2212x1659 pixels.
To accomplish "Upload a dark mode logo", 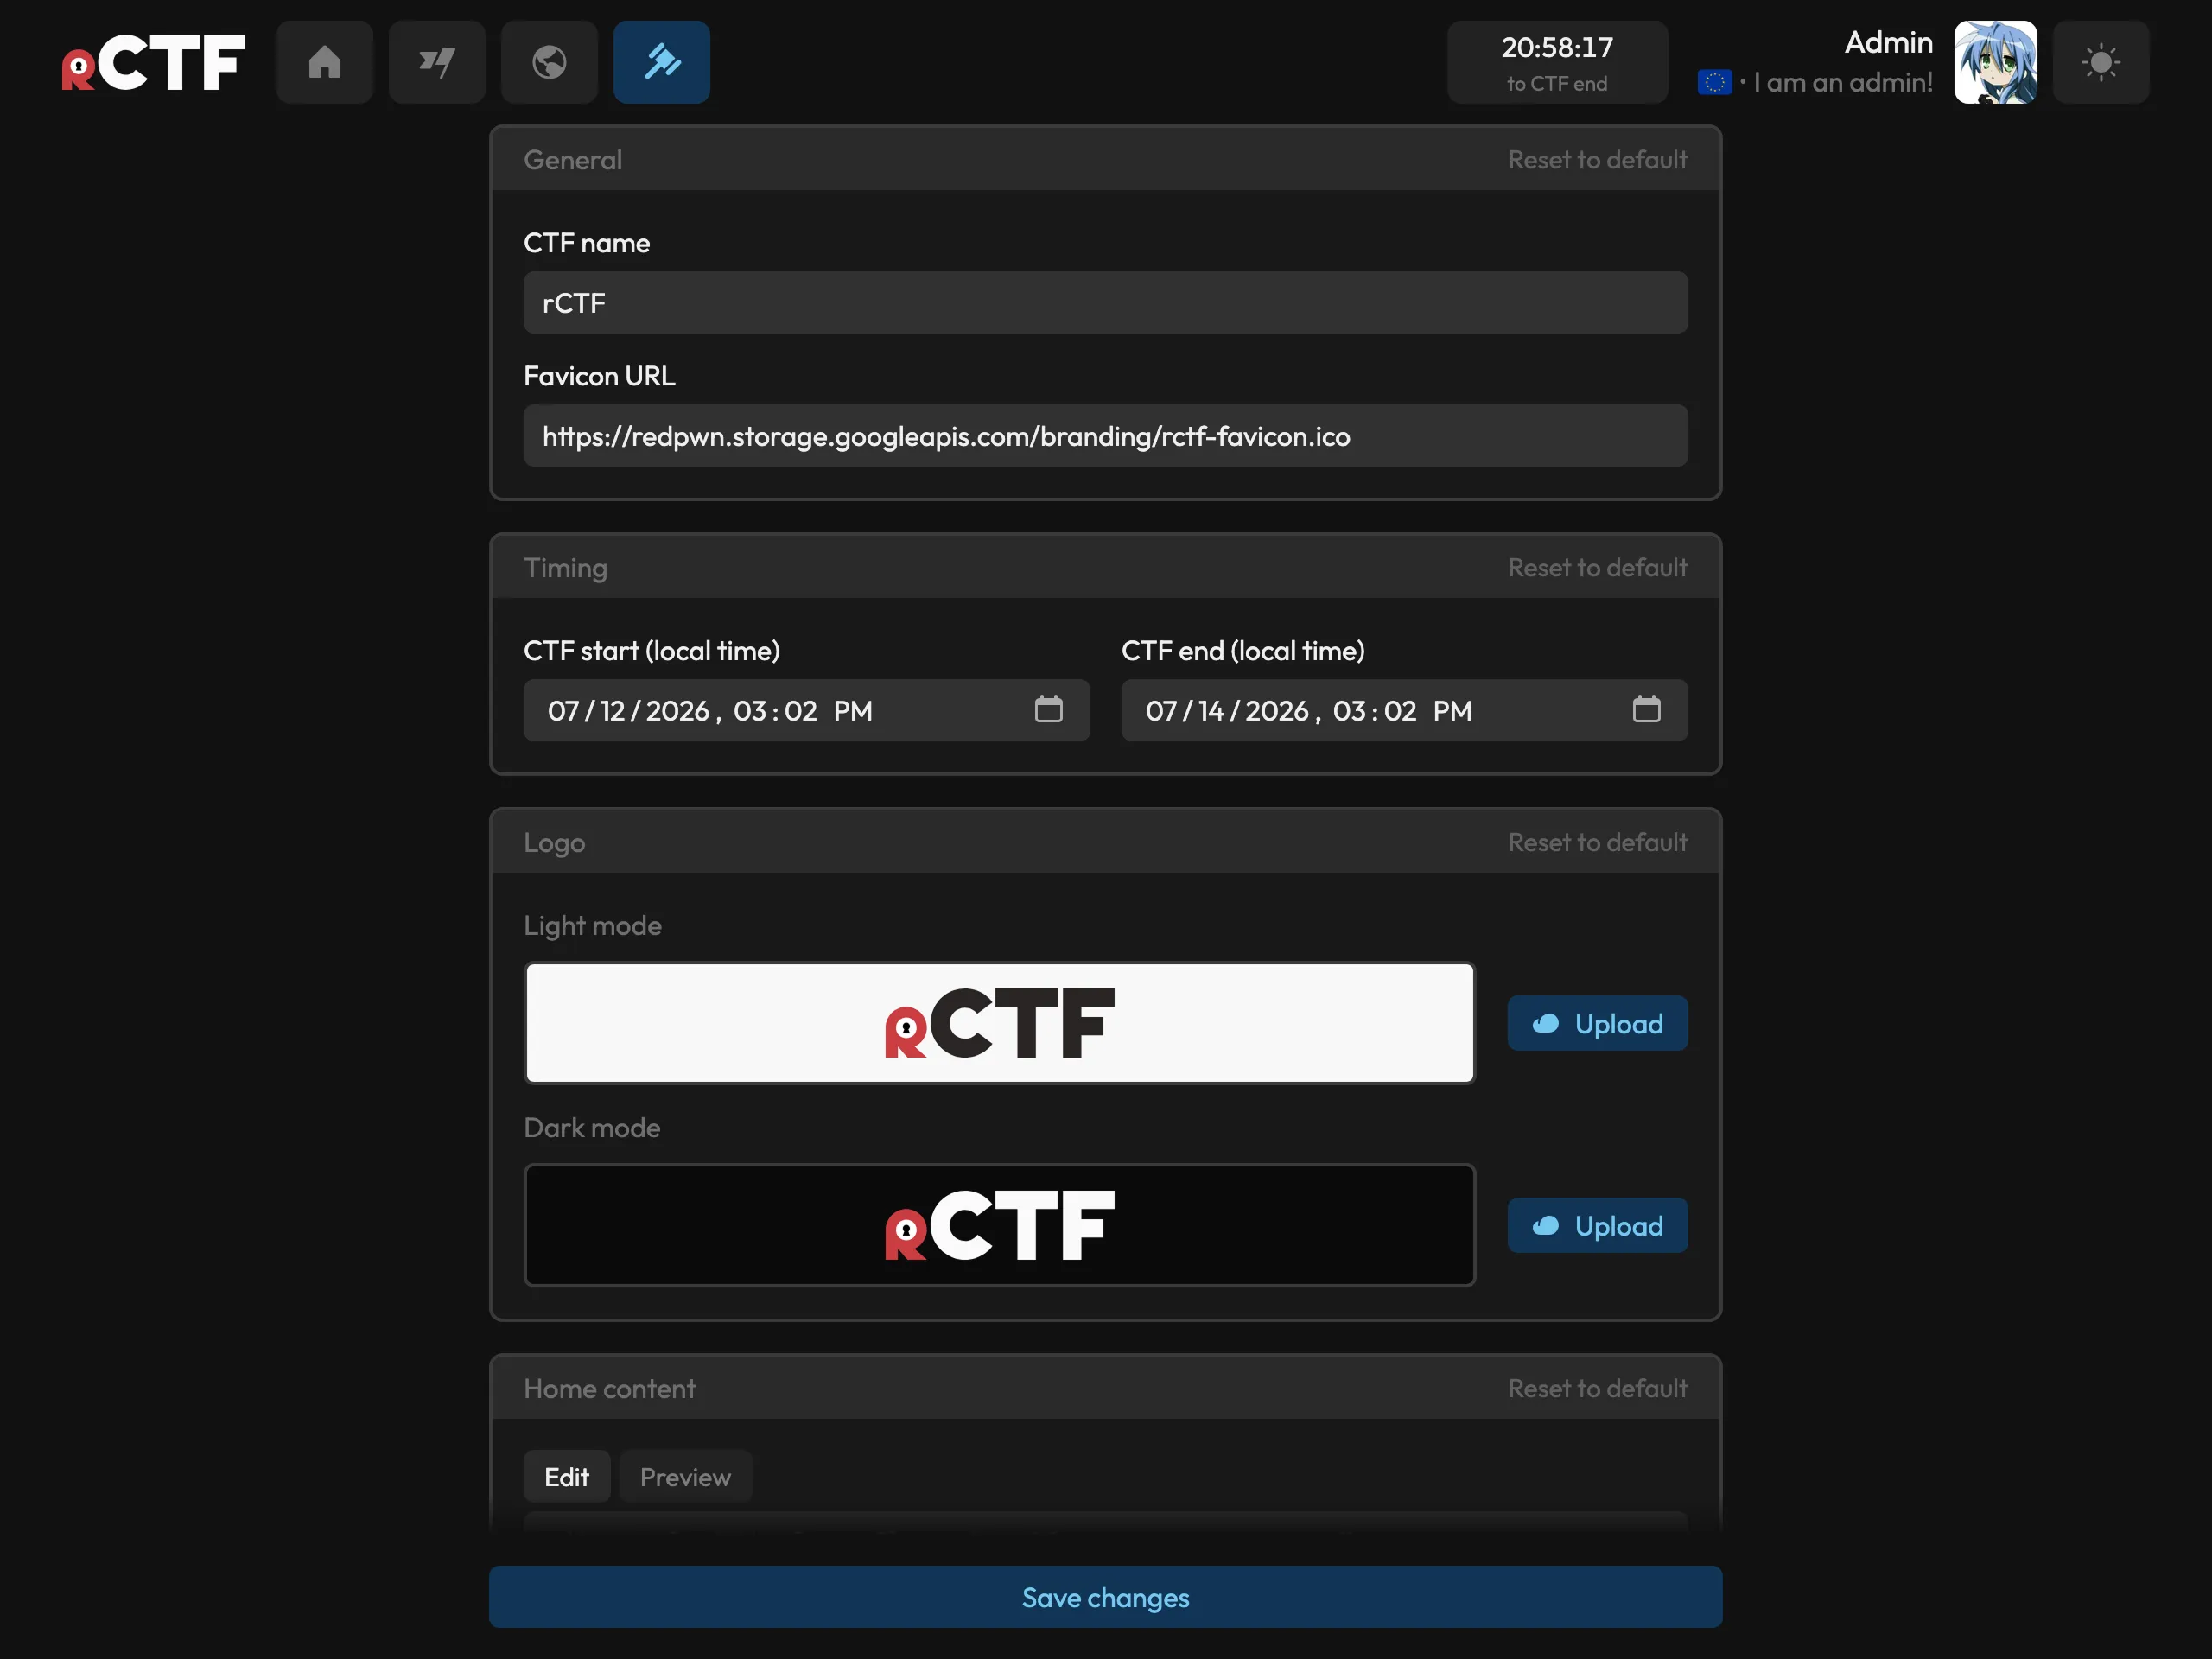I will click(1597, 1225).
